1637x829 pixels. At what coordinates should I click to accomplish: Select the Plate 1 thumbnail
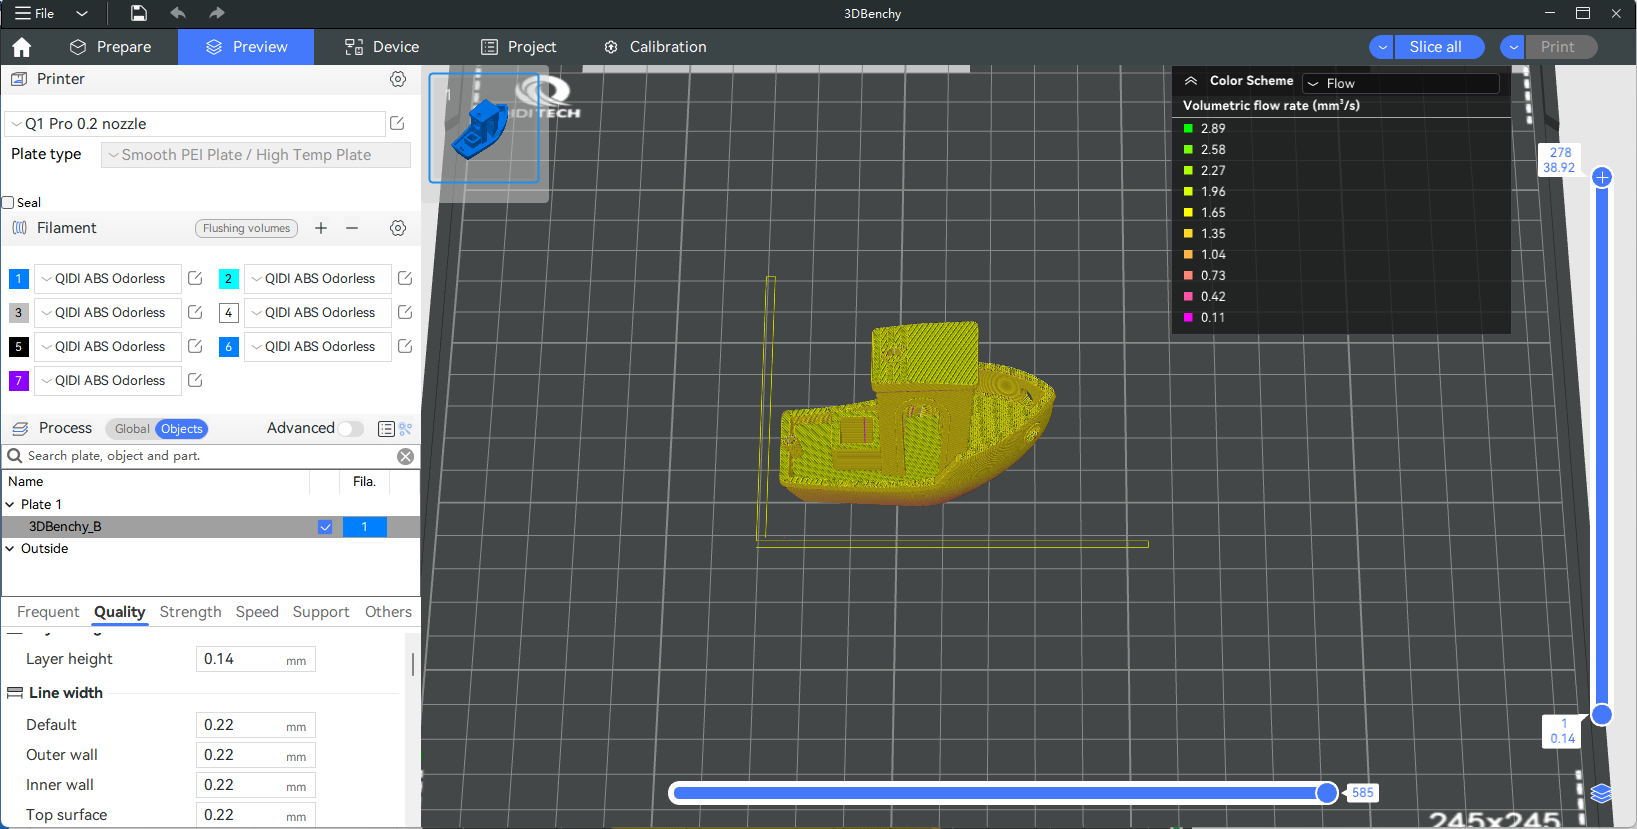pos(484,128)
